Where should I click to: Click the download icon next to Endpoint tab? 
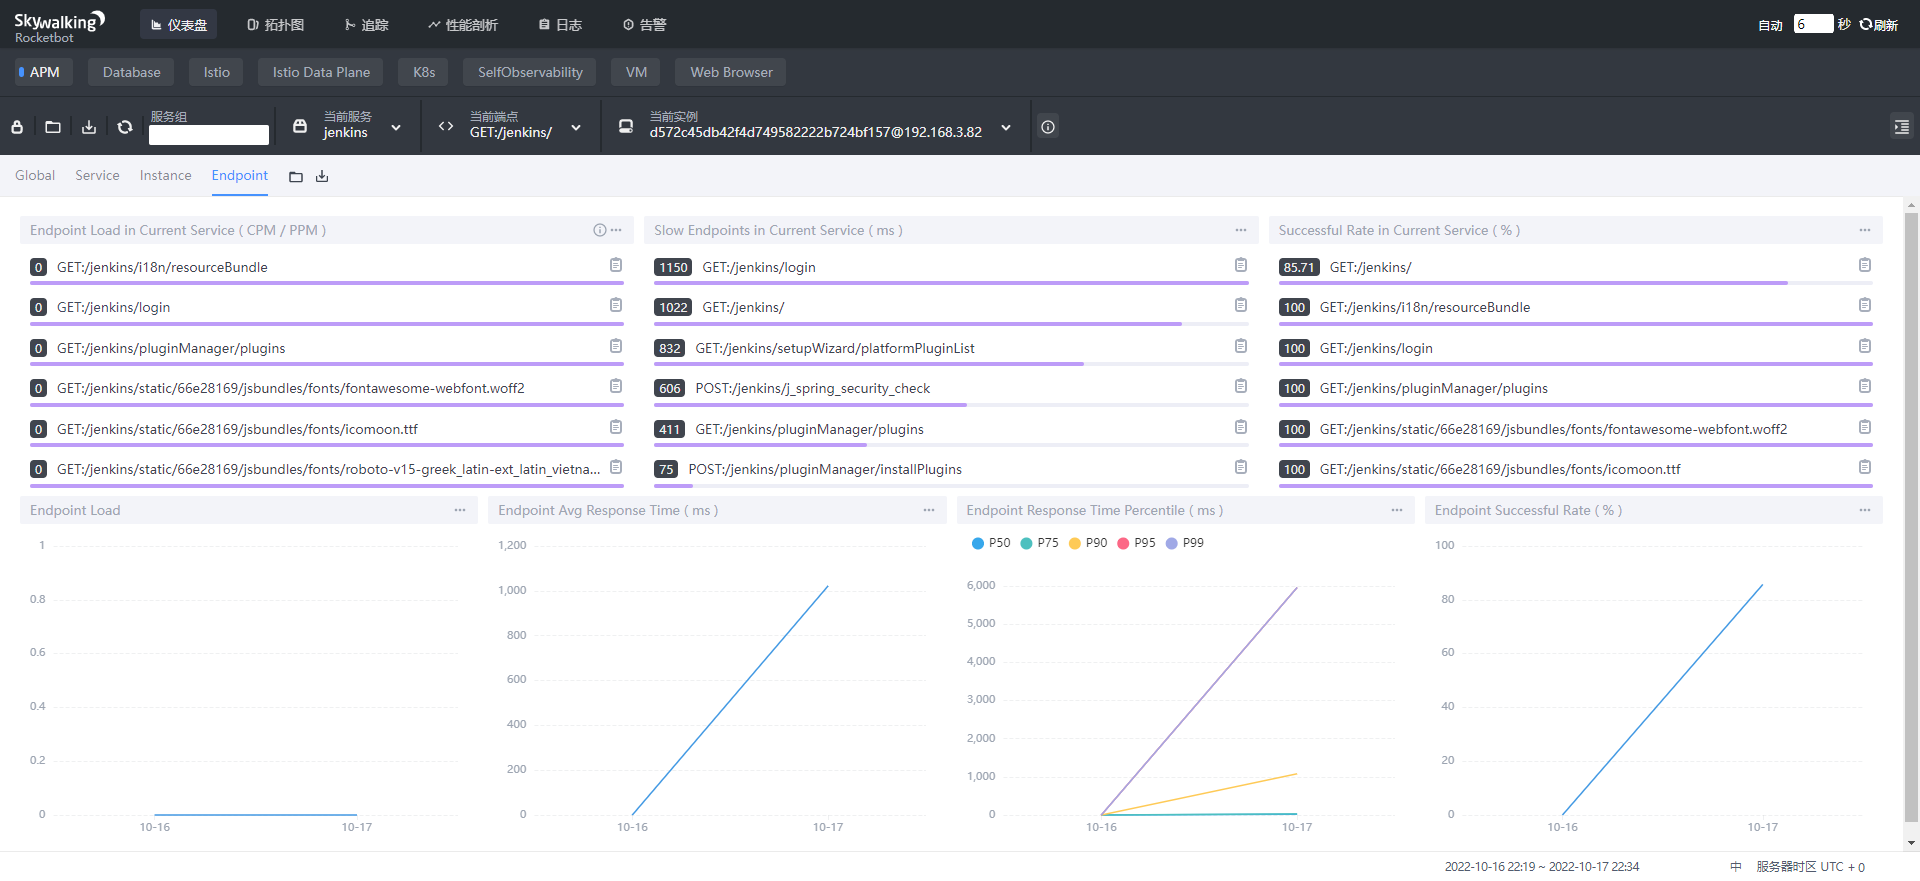click(x=322, y=177)
